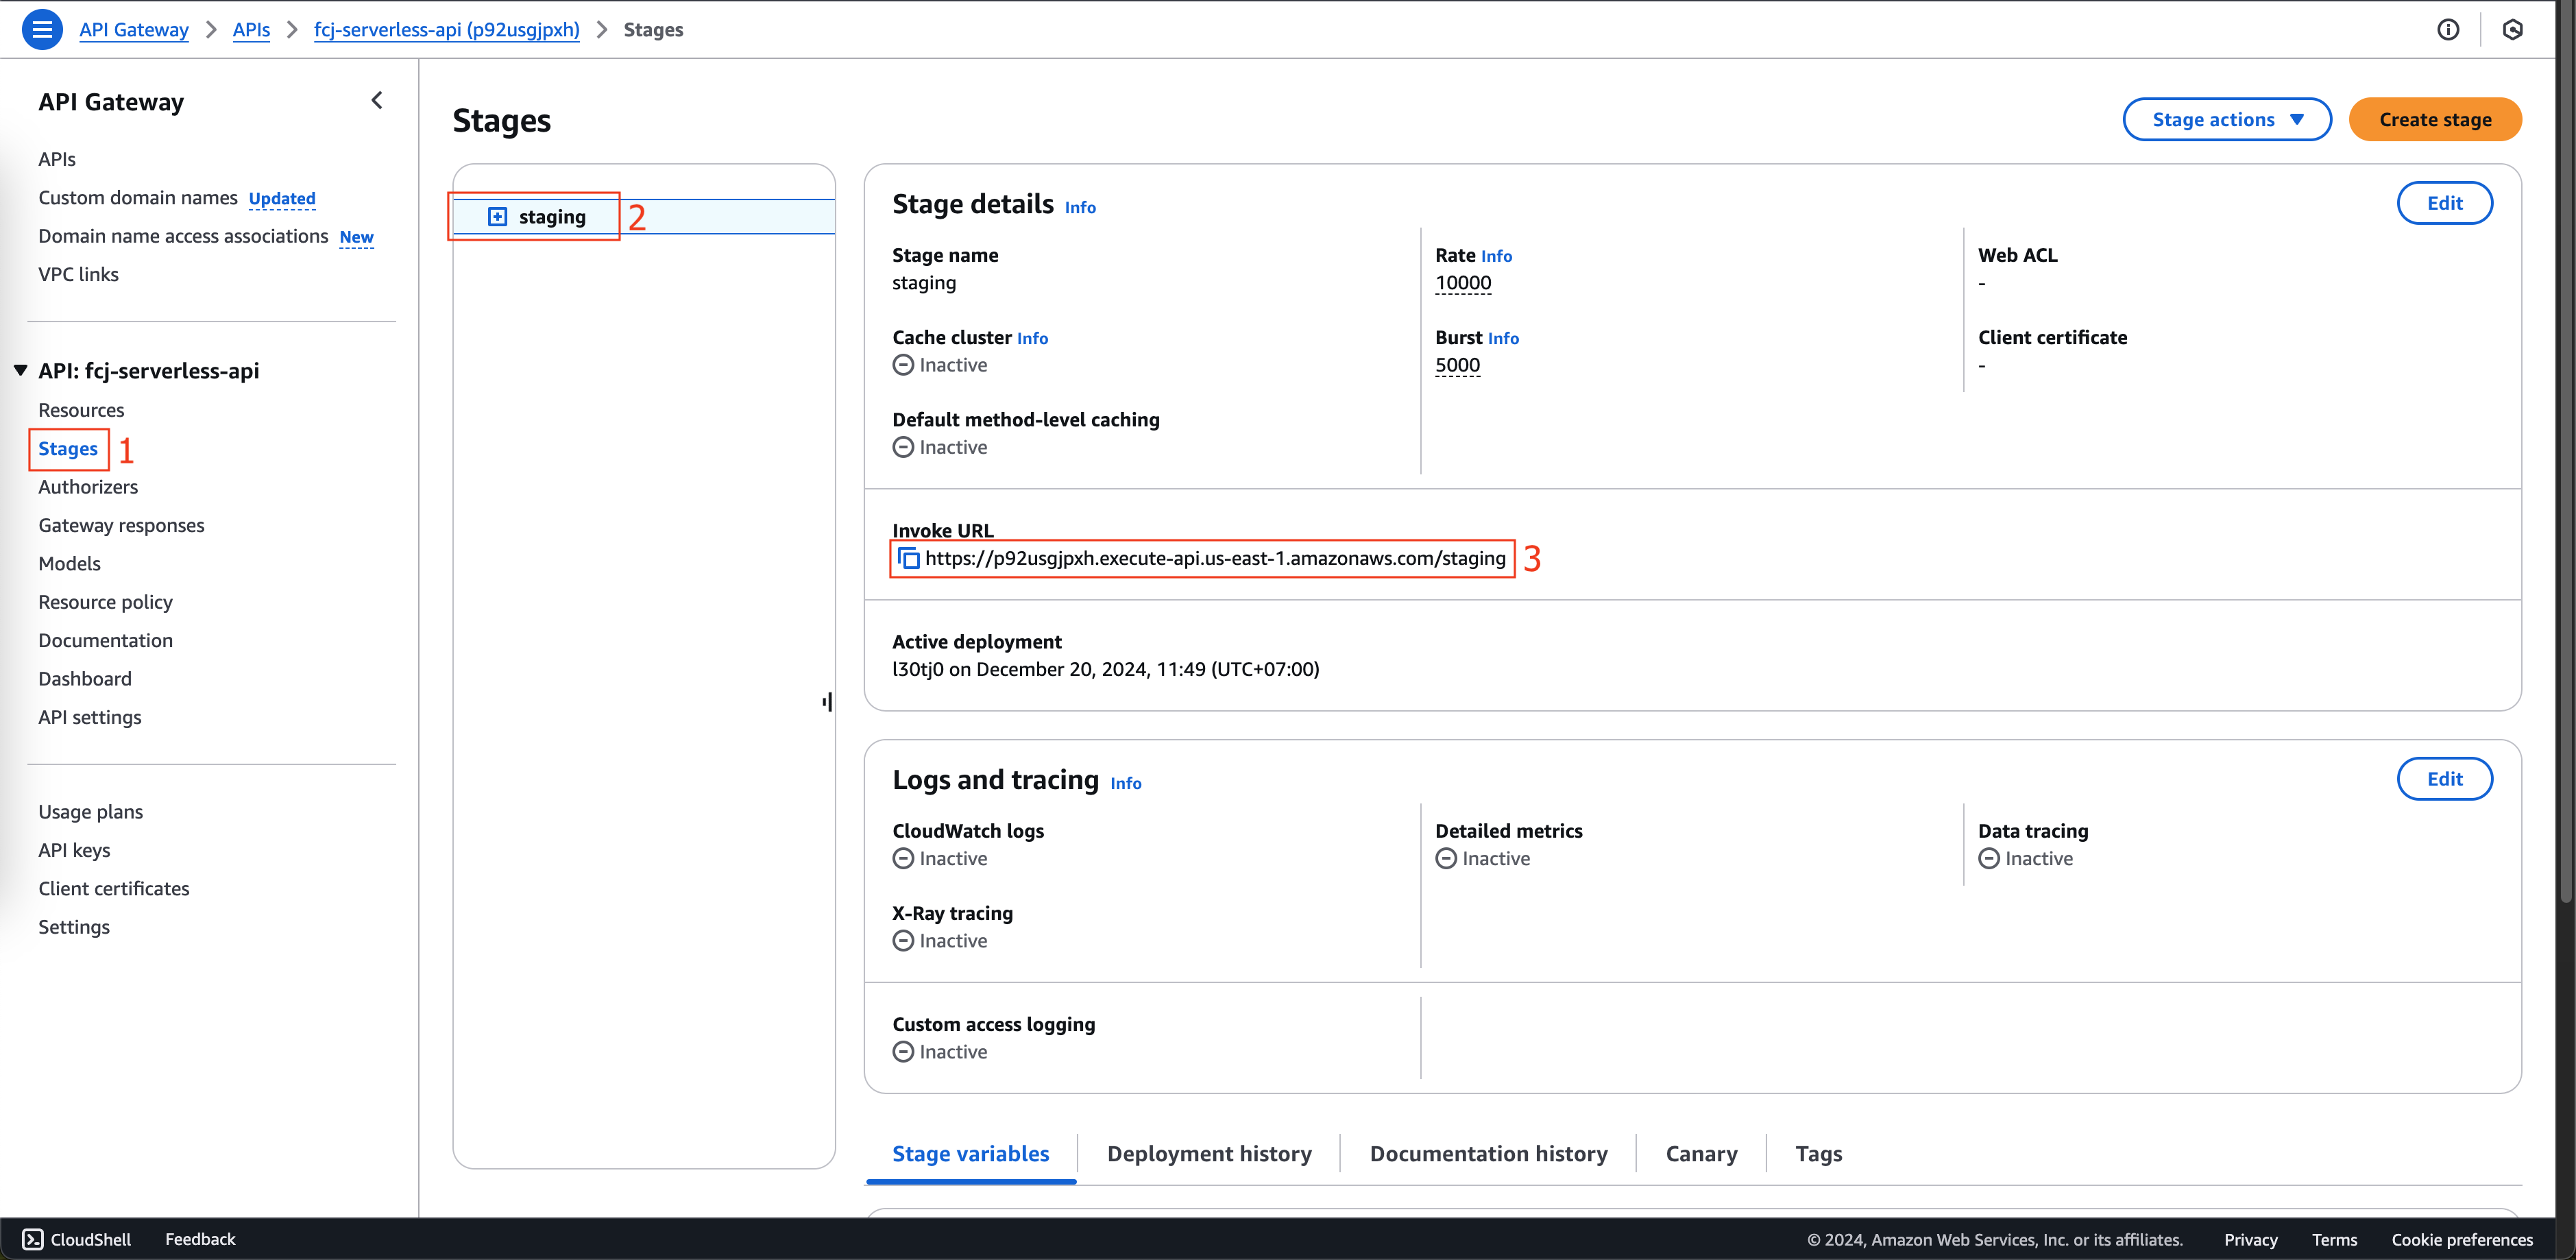
Task: Open Usage plans in sidebar
Action: 90,812
